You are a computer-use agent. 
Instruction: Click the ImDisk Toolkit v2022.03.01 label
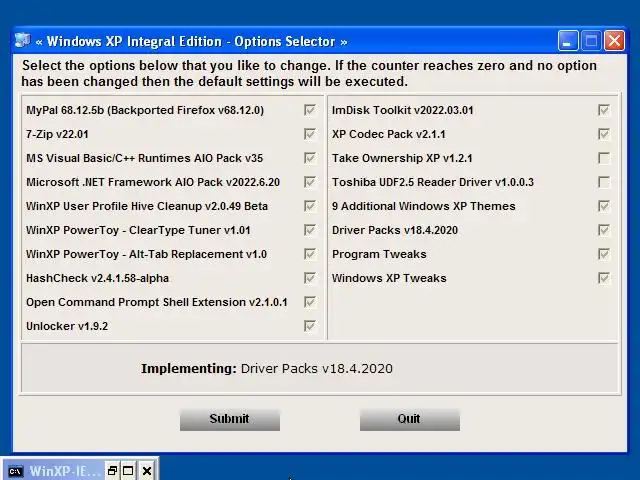402,110
